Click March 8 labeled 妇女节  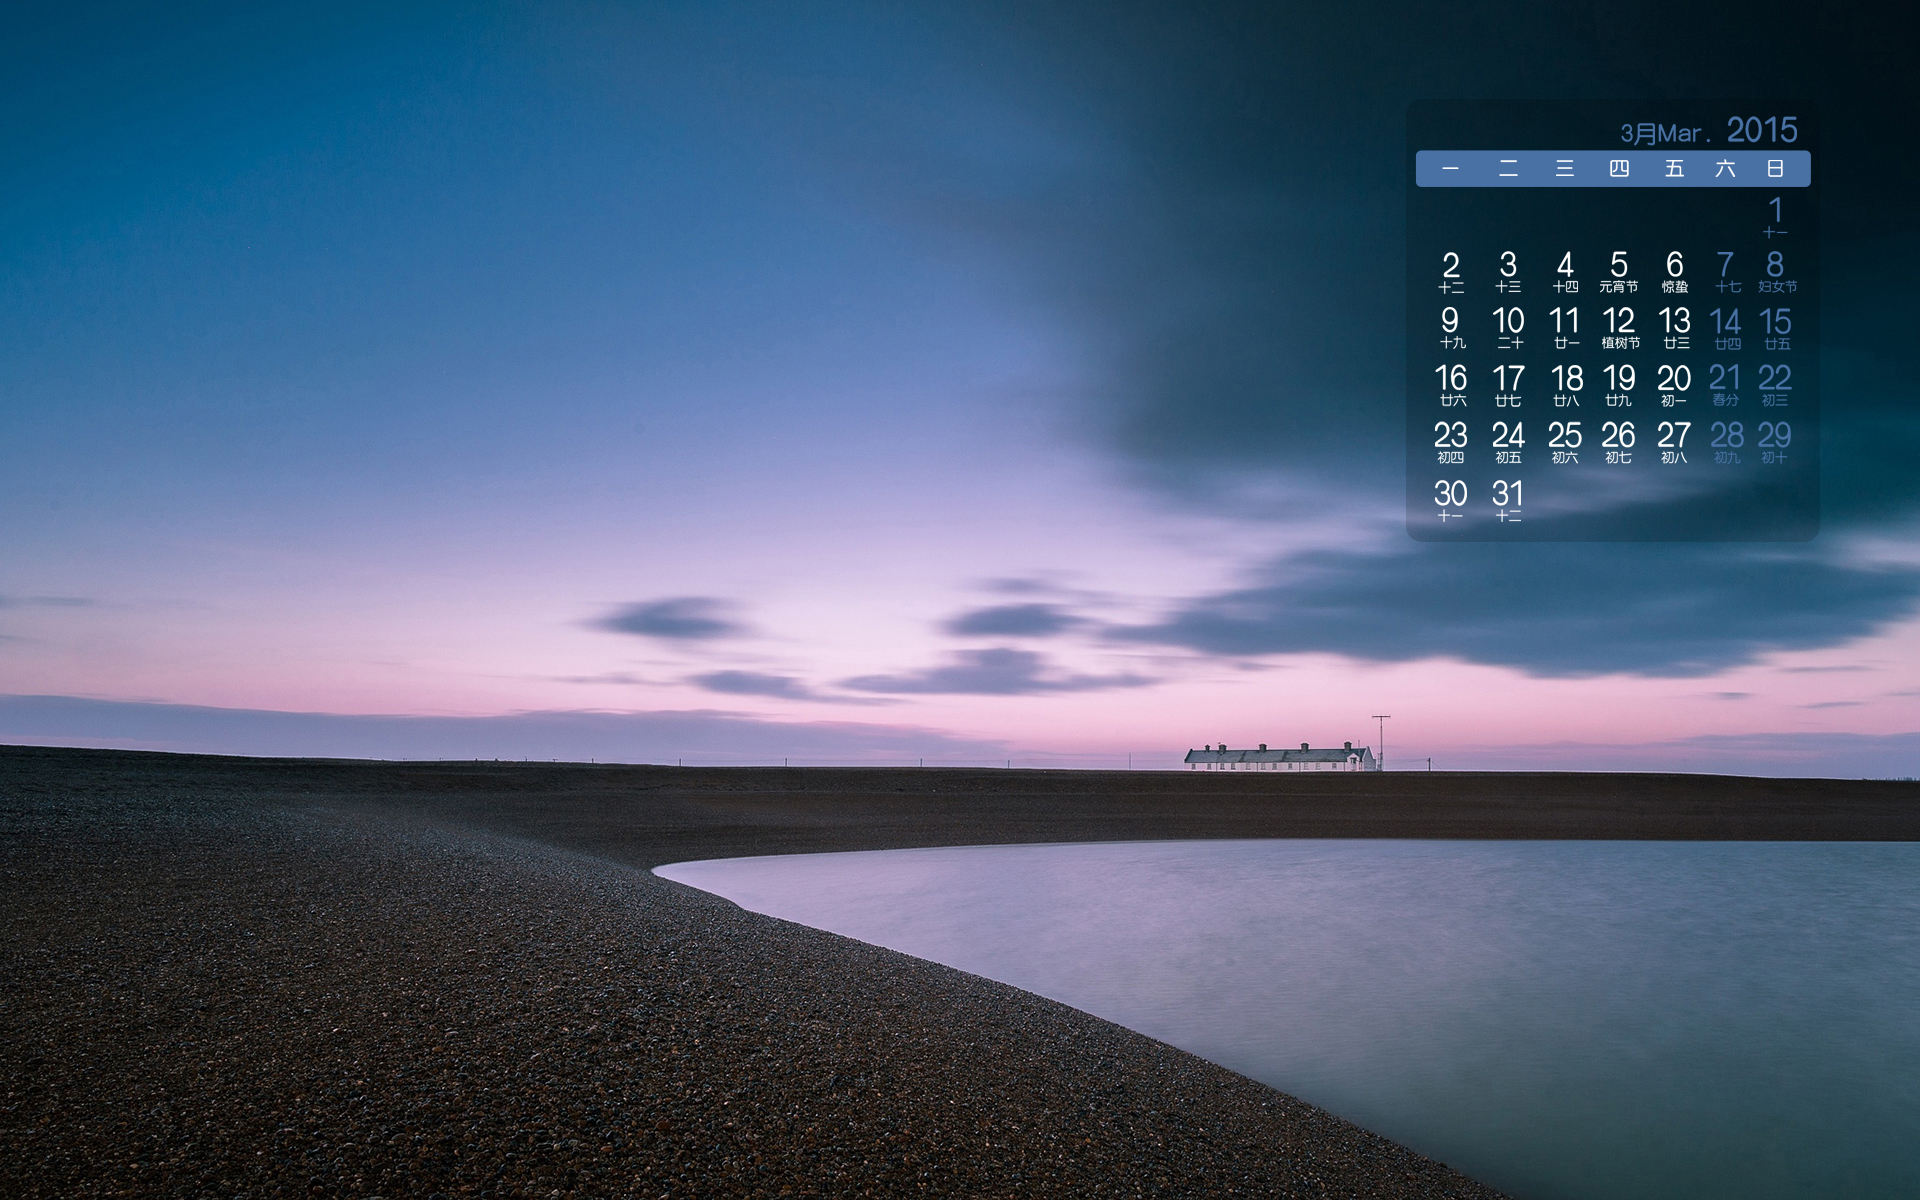(1775, 270)
